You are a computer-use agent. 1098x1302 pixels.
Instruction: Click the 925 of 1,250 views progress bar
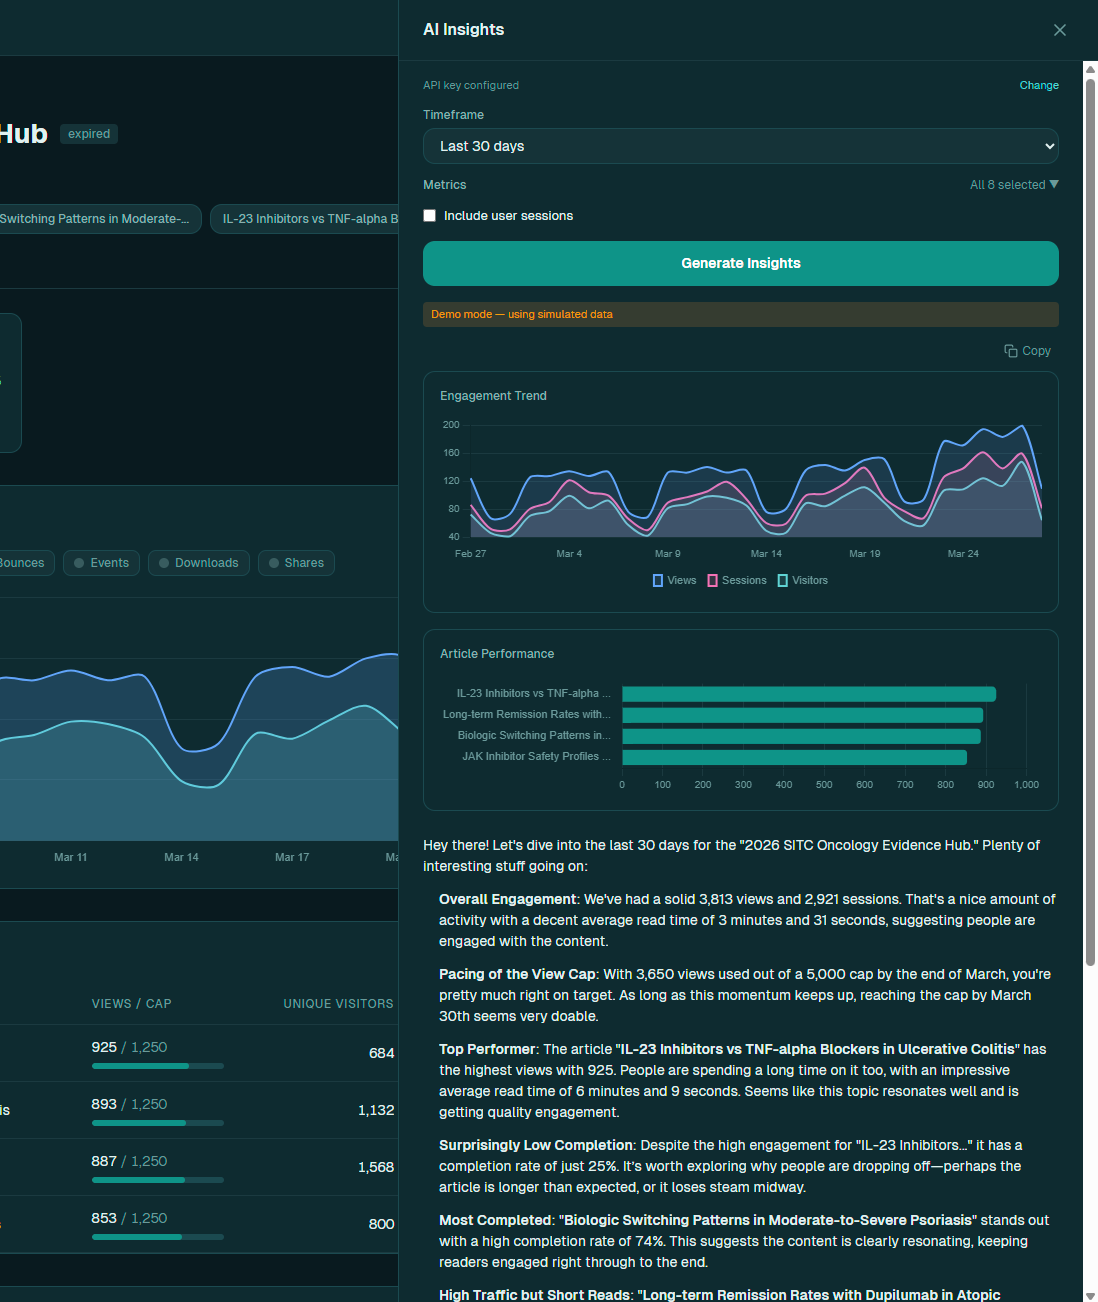pyautogui.click(x=157, y=1066)
